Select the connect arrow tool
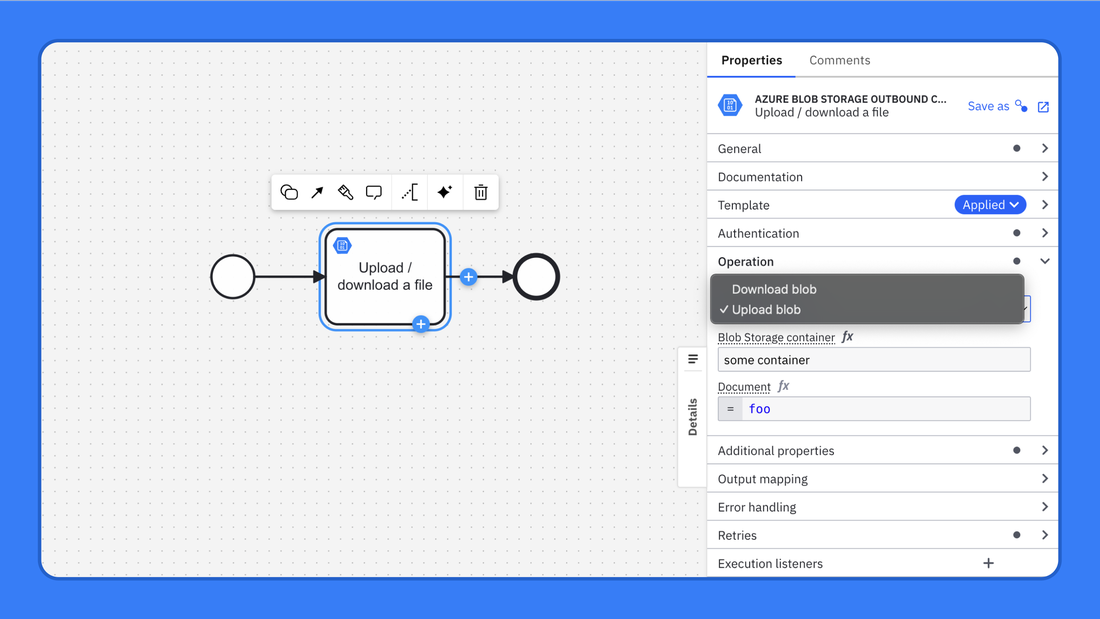 [x=317, y=192]
